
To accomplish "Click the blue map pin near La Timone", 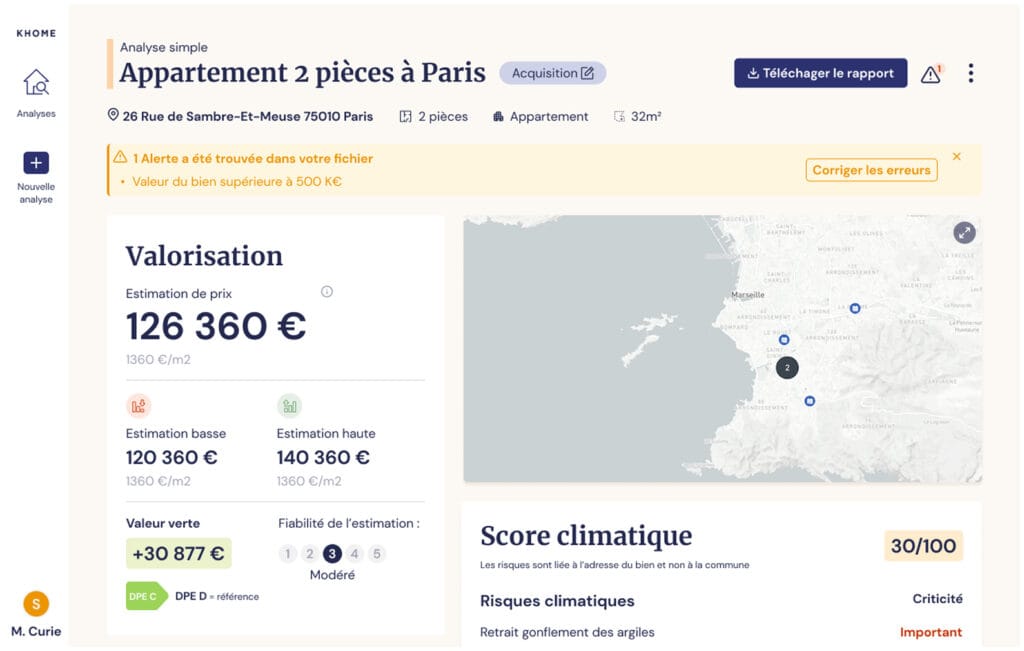I will 855,308.
